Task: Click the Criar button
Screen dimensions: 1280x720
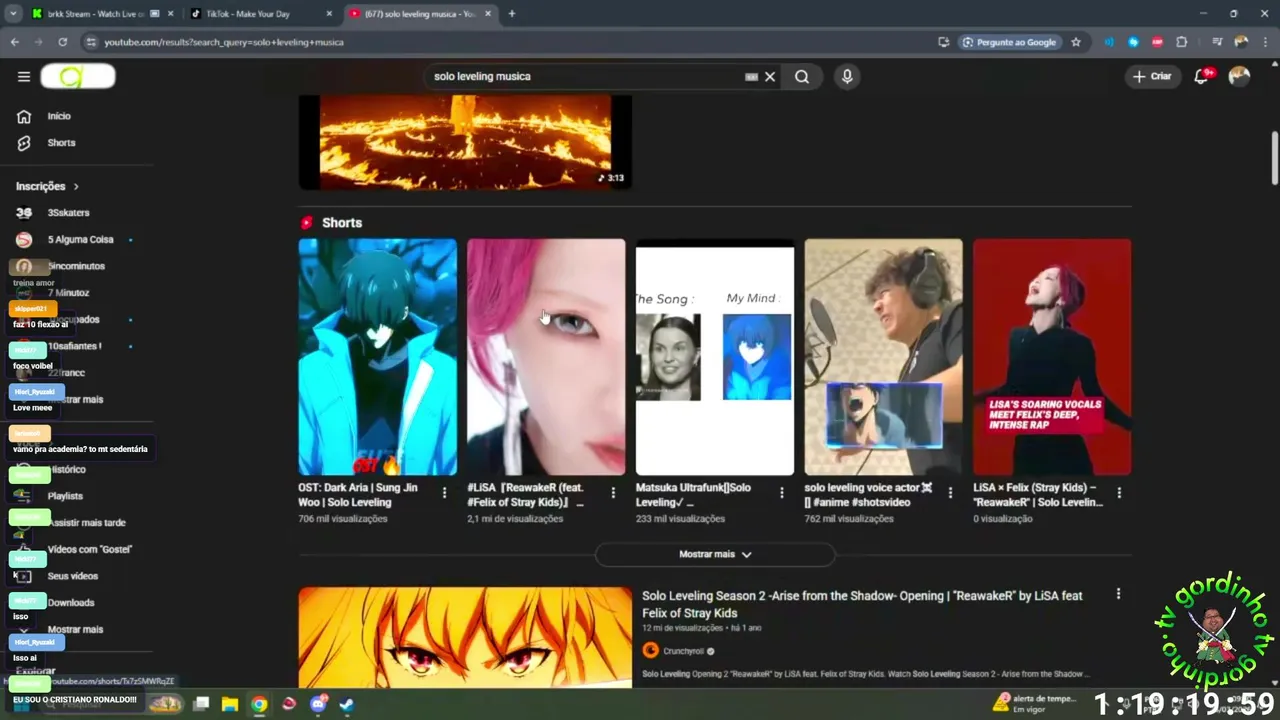Action: coord(1152,77)
